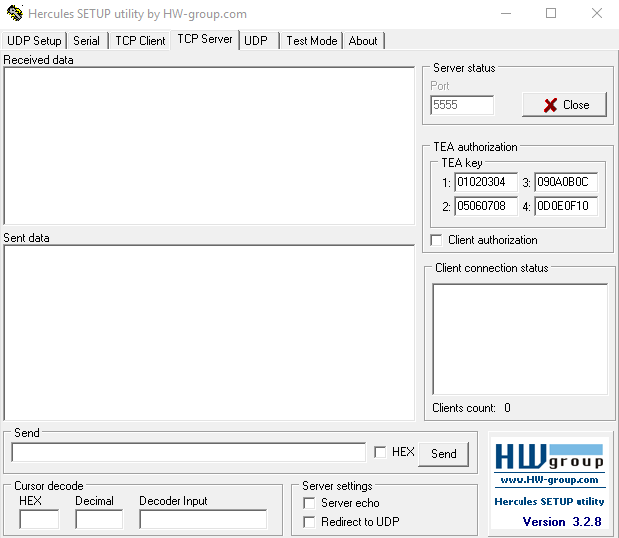Select the TCP Server tab
This screenshot has height=538, width=619.
[x=204, y=39]
